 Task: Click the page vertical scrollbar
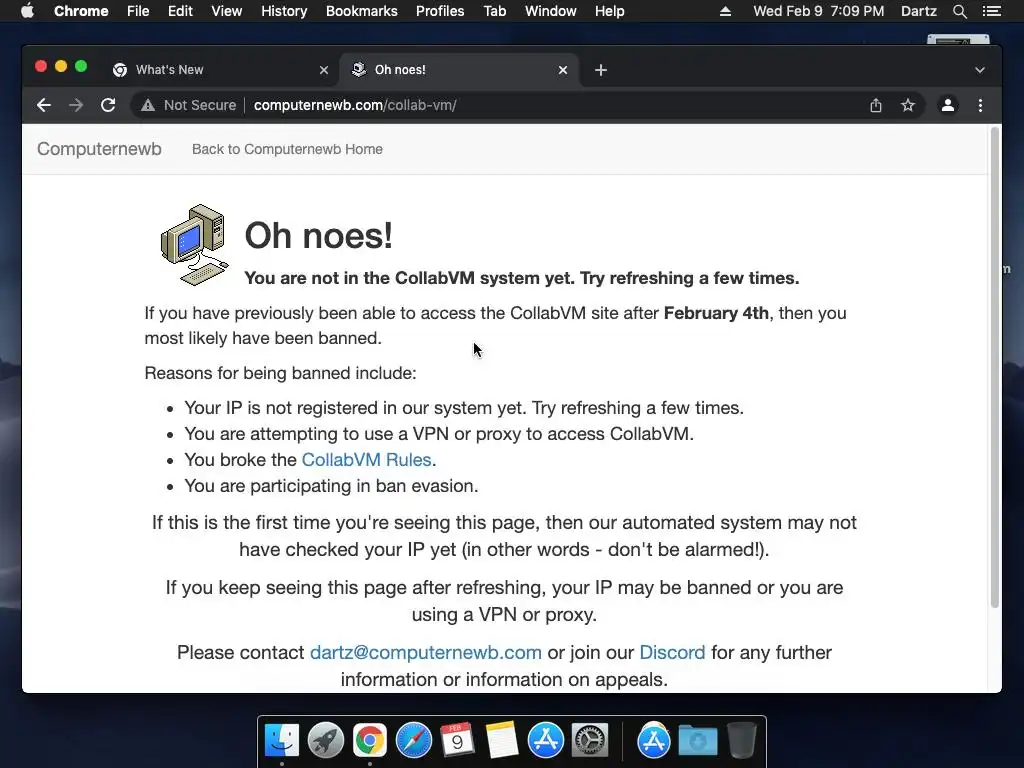(995, 369)
